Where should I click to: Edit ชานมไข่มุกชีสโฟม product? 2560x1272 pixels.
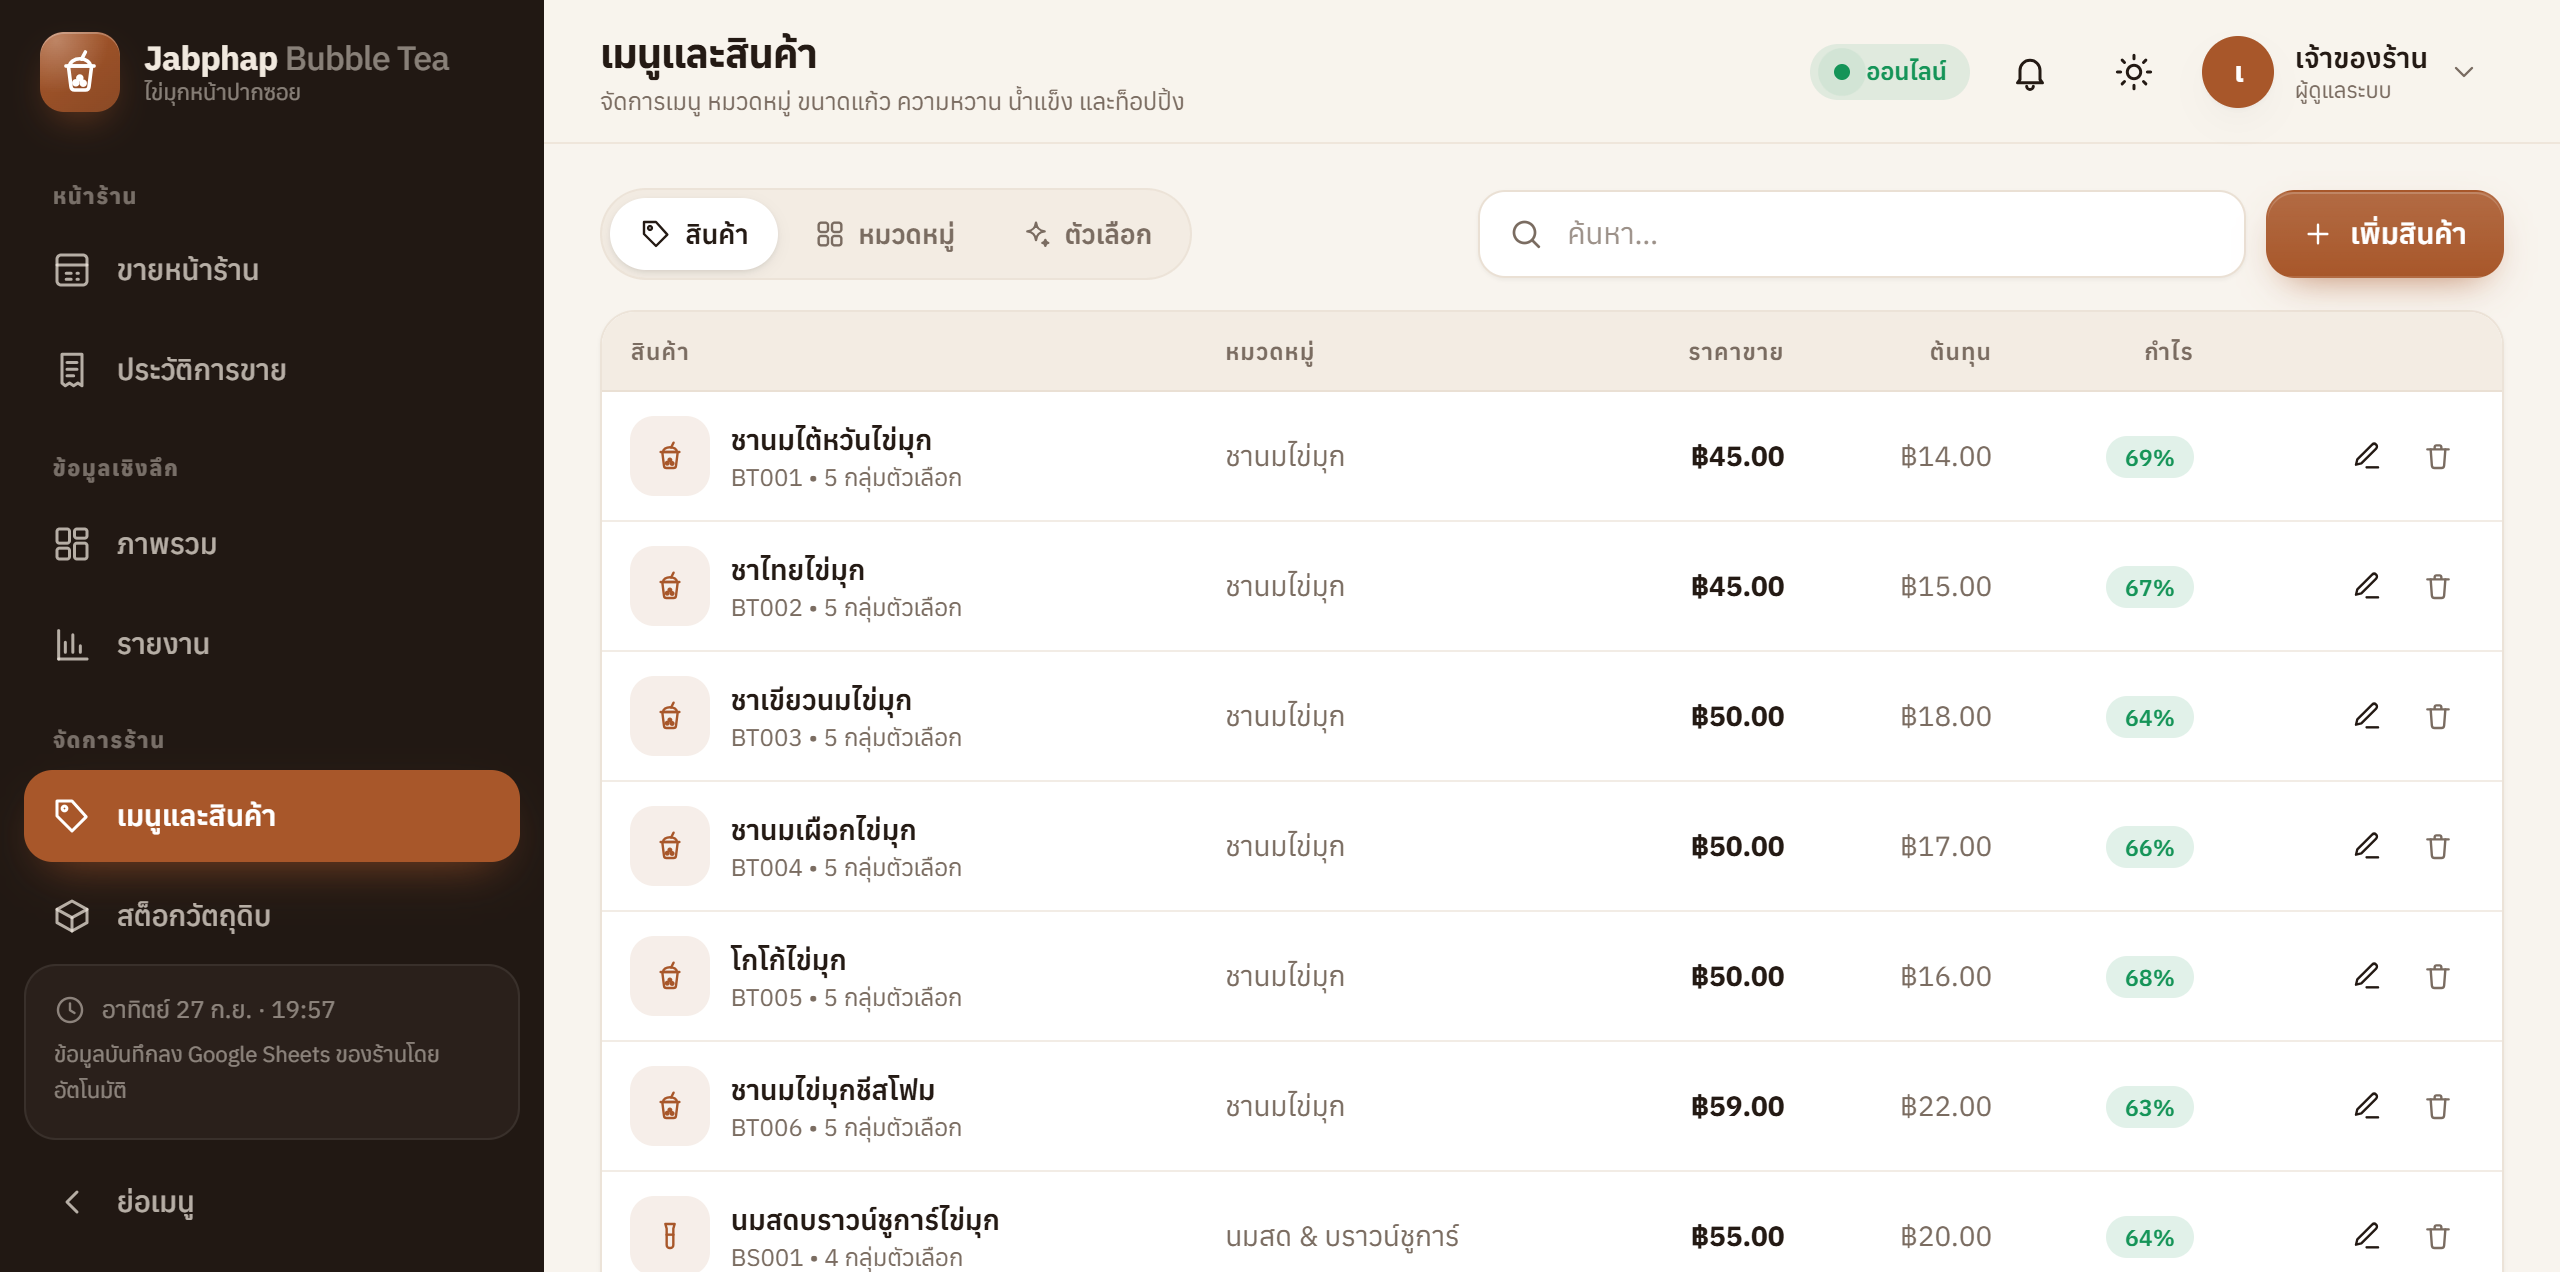(2366, 1106)
